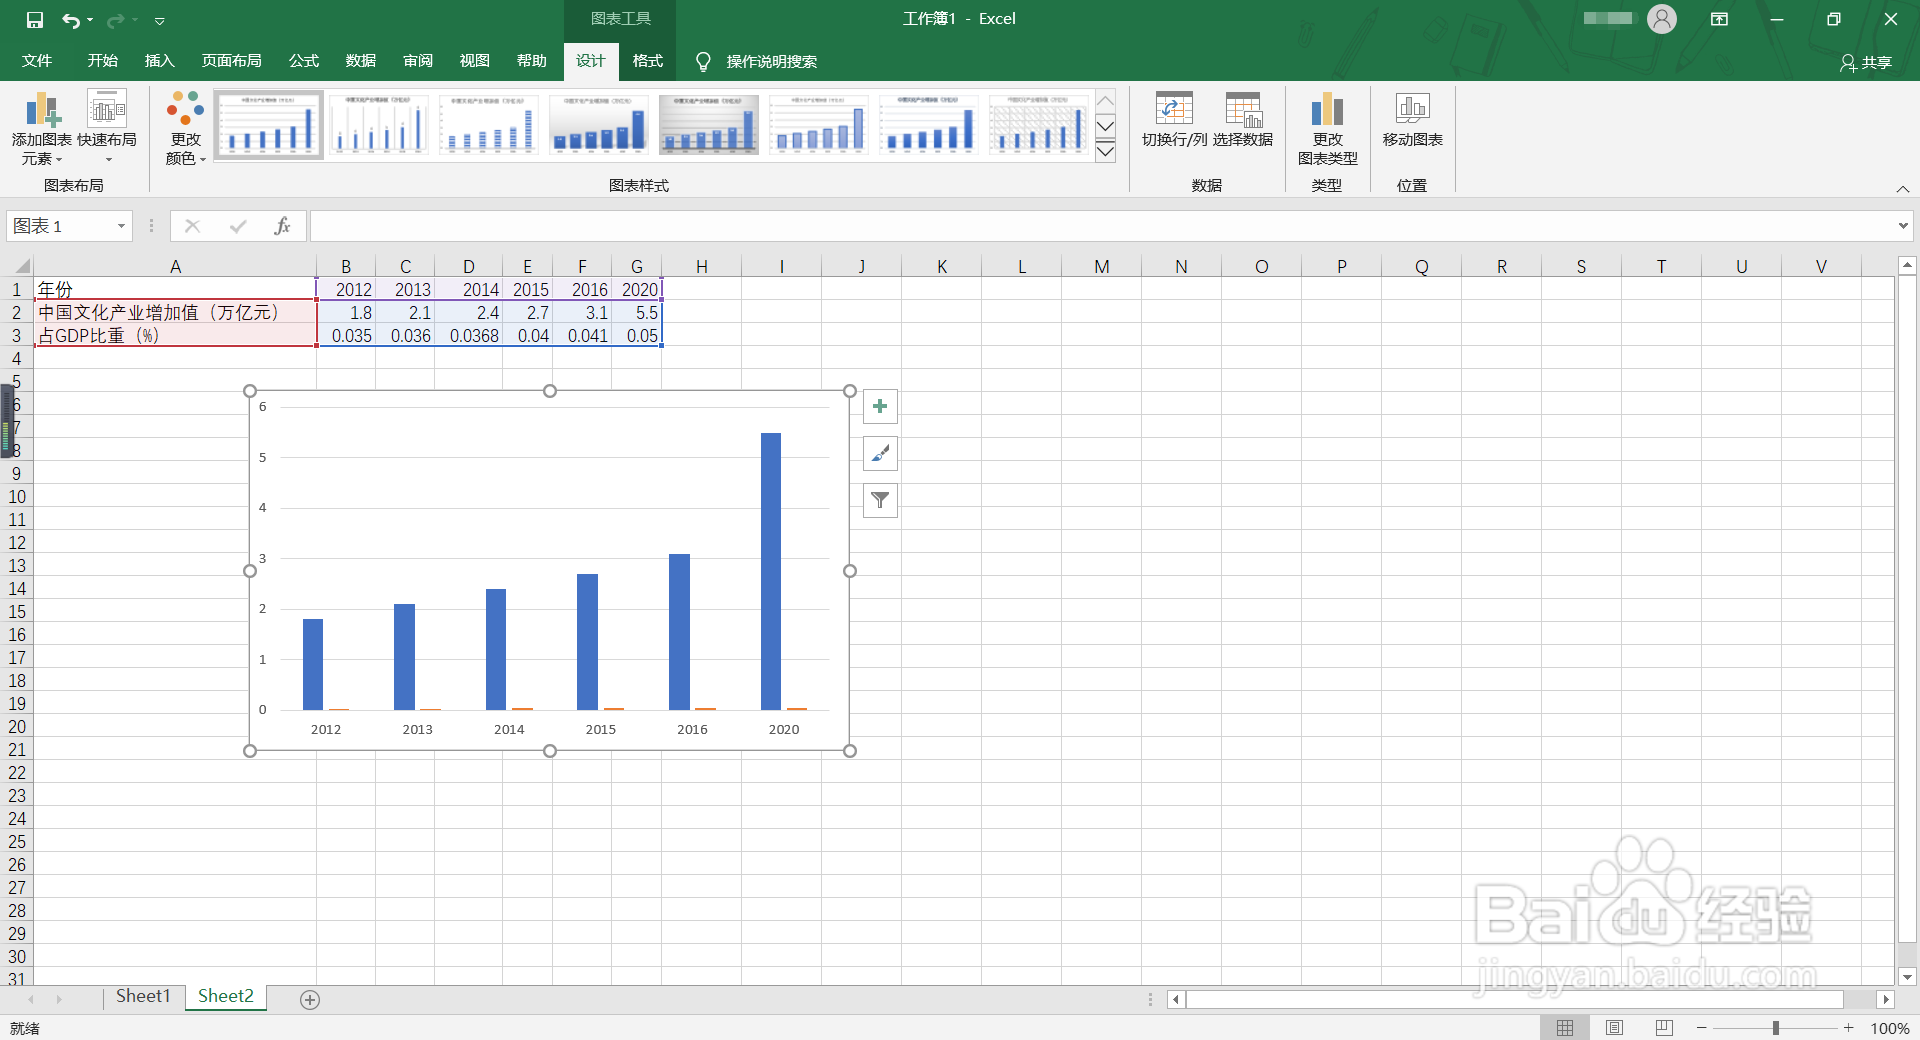Switch to Page Layout view in status bar
1920x1040 pixels.
(1614, 1028)
